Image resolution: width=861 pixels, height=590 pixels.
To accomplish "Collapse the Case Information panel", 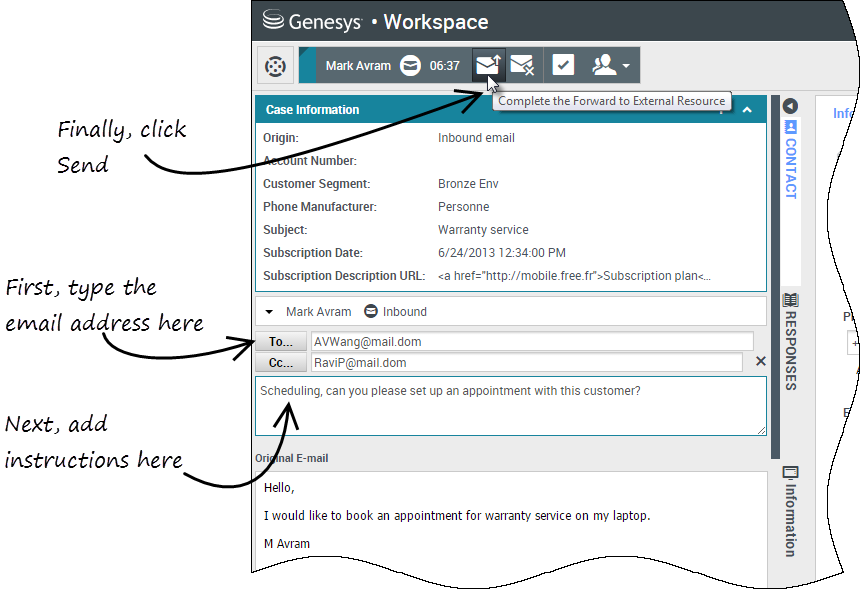I will coord(747,110).
